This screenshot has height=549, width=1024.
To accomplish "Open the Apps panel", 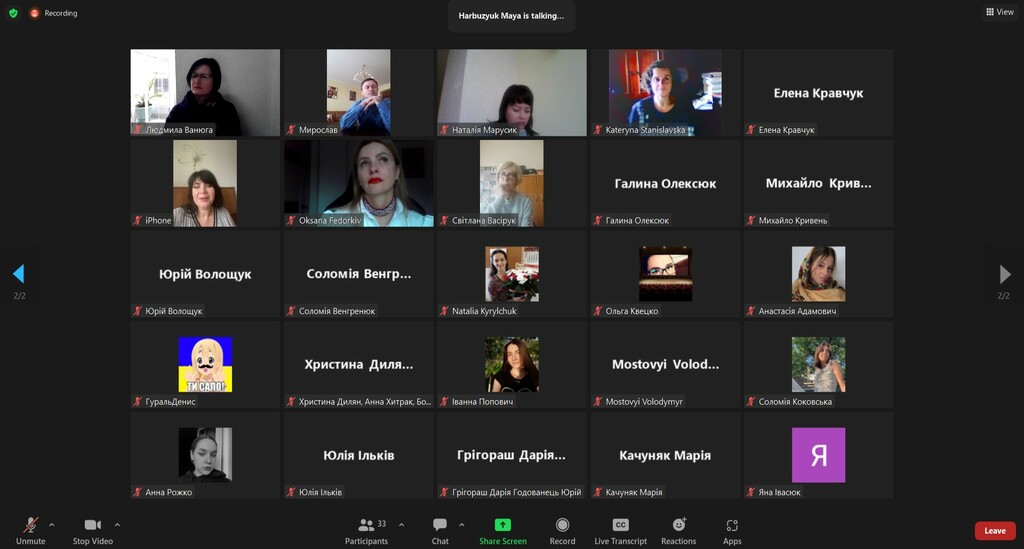I will (x=732, y=530).
